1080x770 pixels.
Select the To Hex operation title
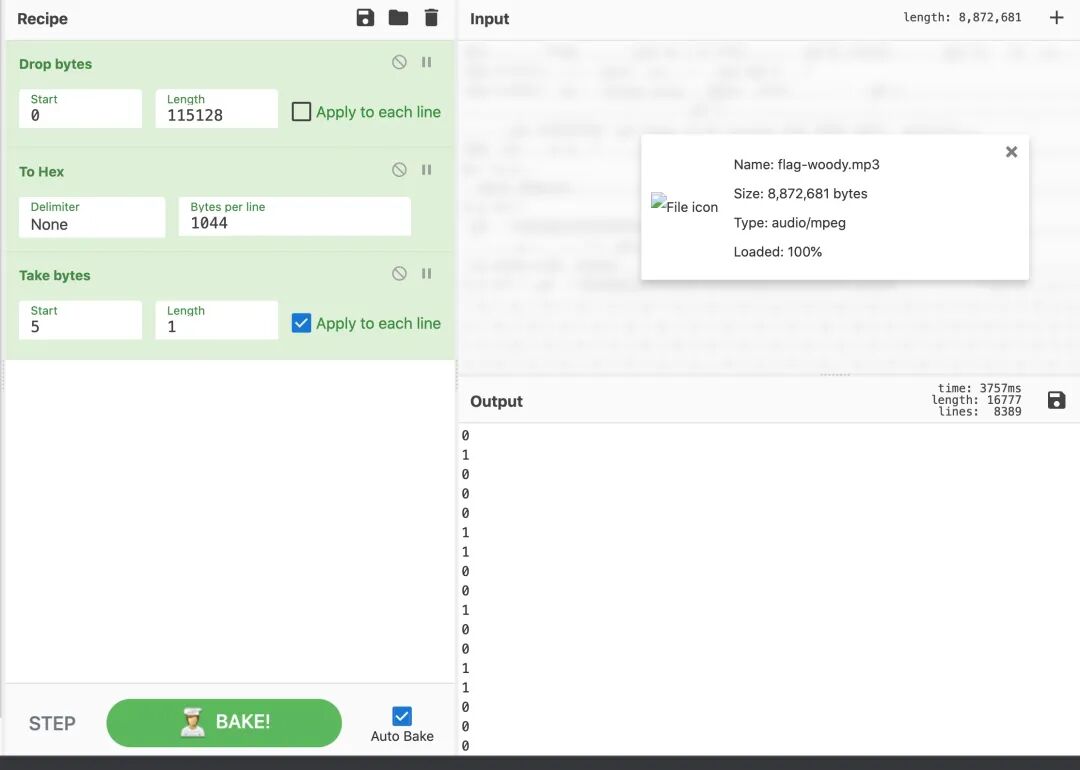(x=41, y=171)
